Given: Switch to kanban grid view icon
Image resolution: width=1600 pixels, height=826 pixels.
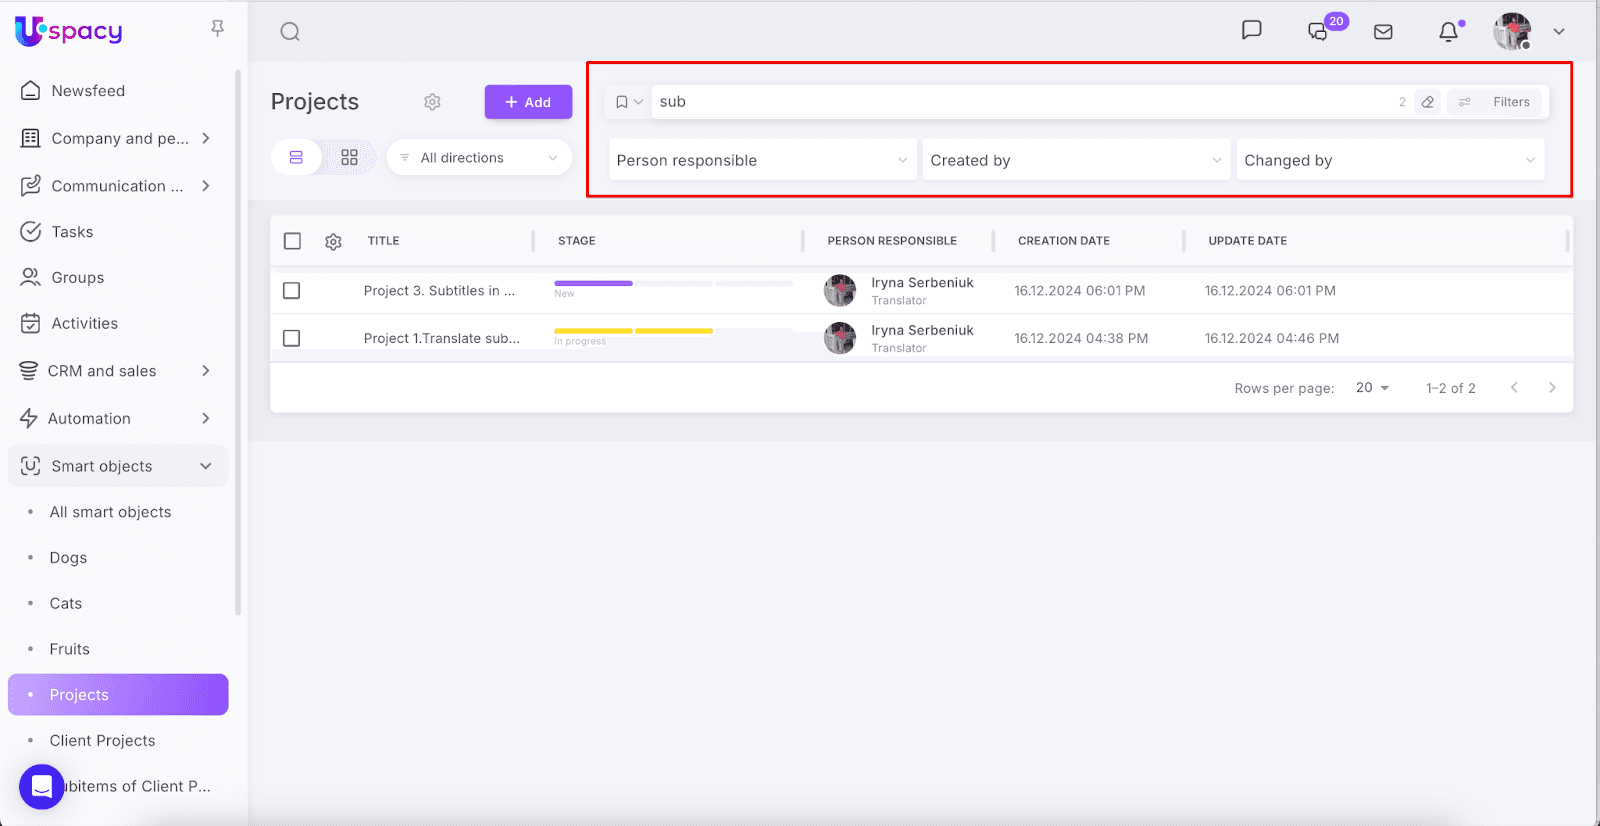Looking at the screenshot, I should pyautogui.click(x=349, y=158).
